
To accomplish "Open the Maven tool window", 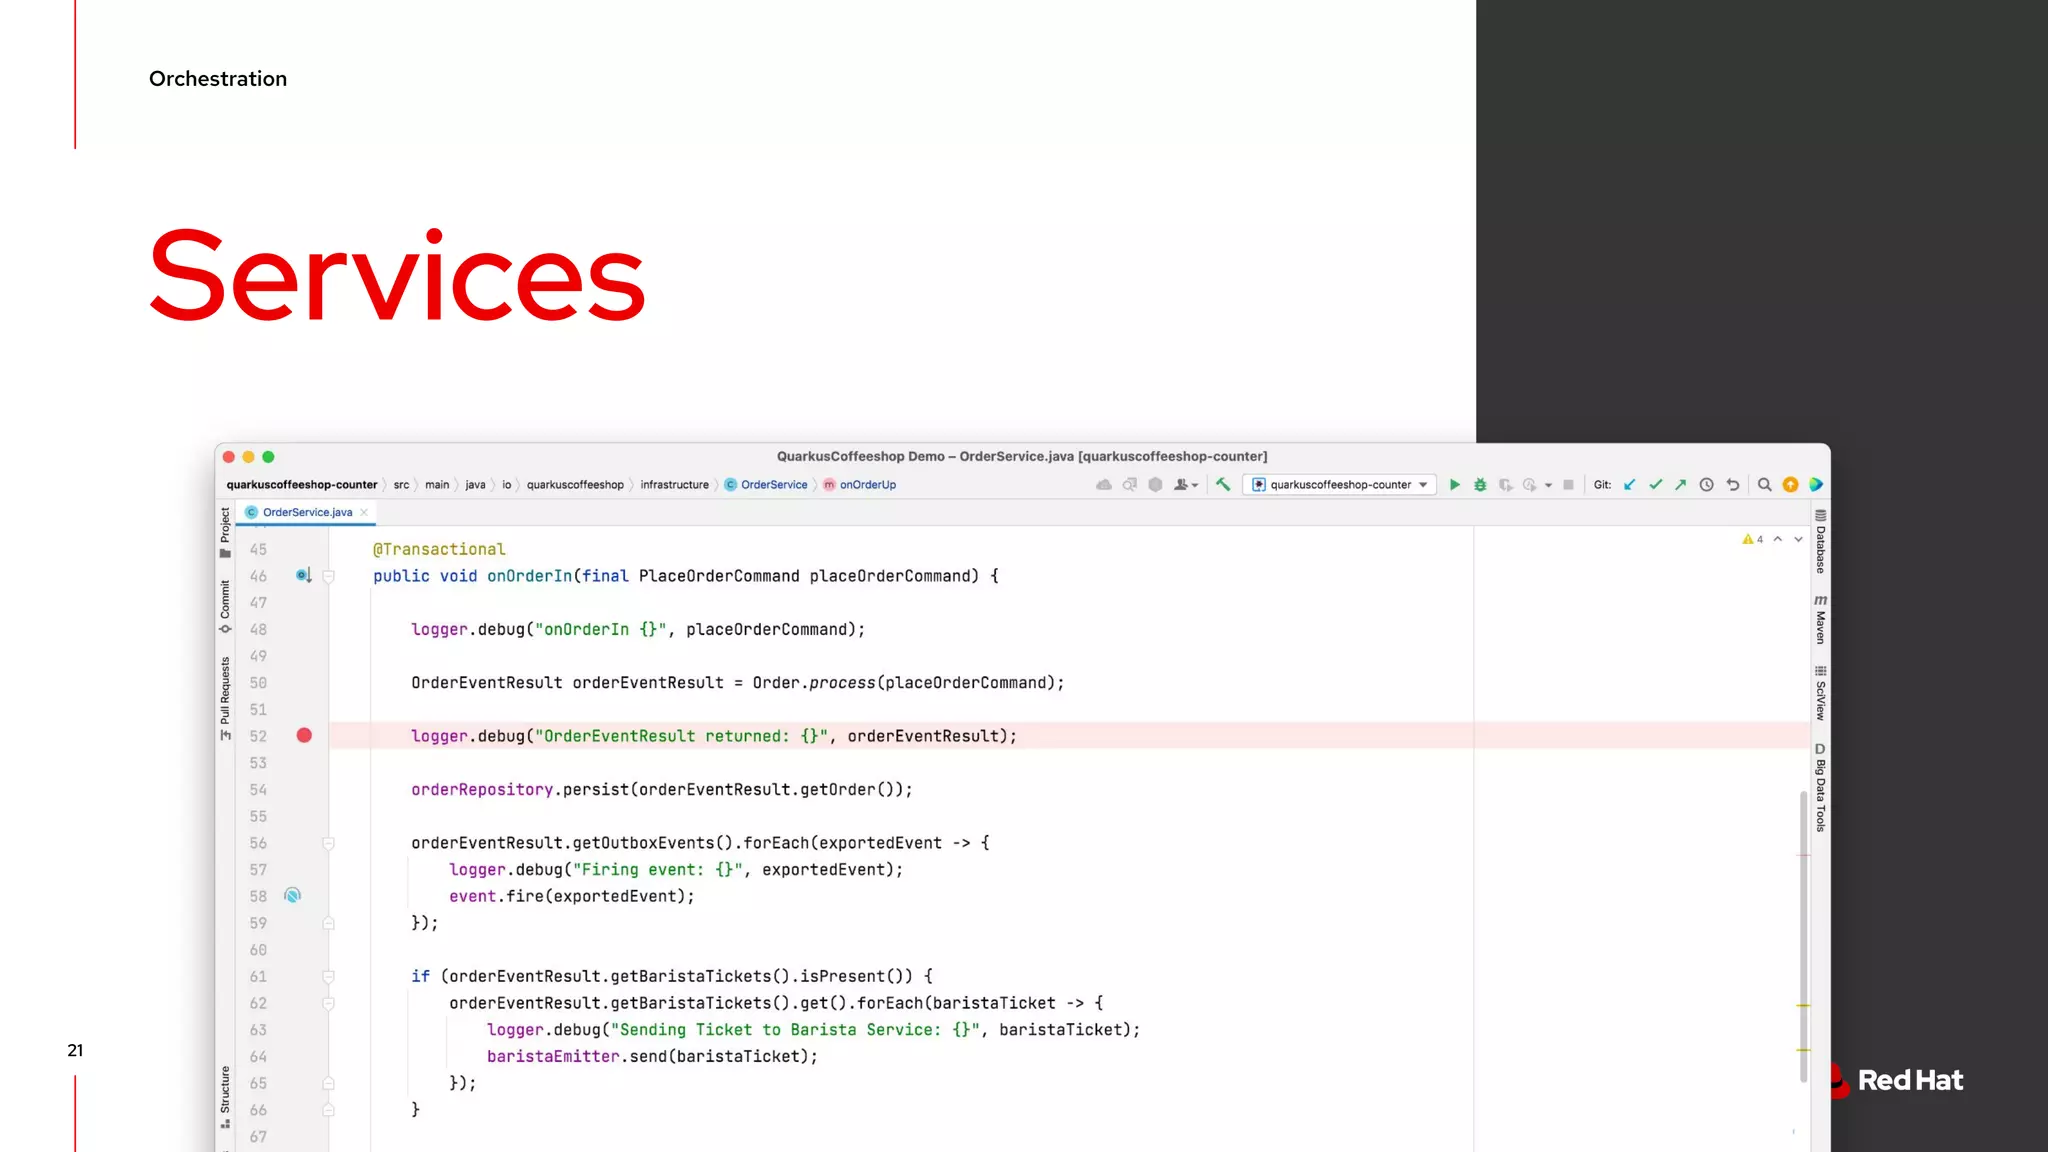I will coord(1820,620).
